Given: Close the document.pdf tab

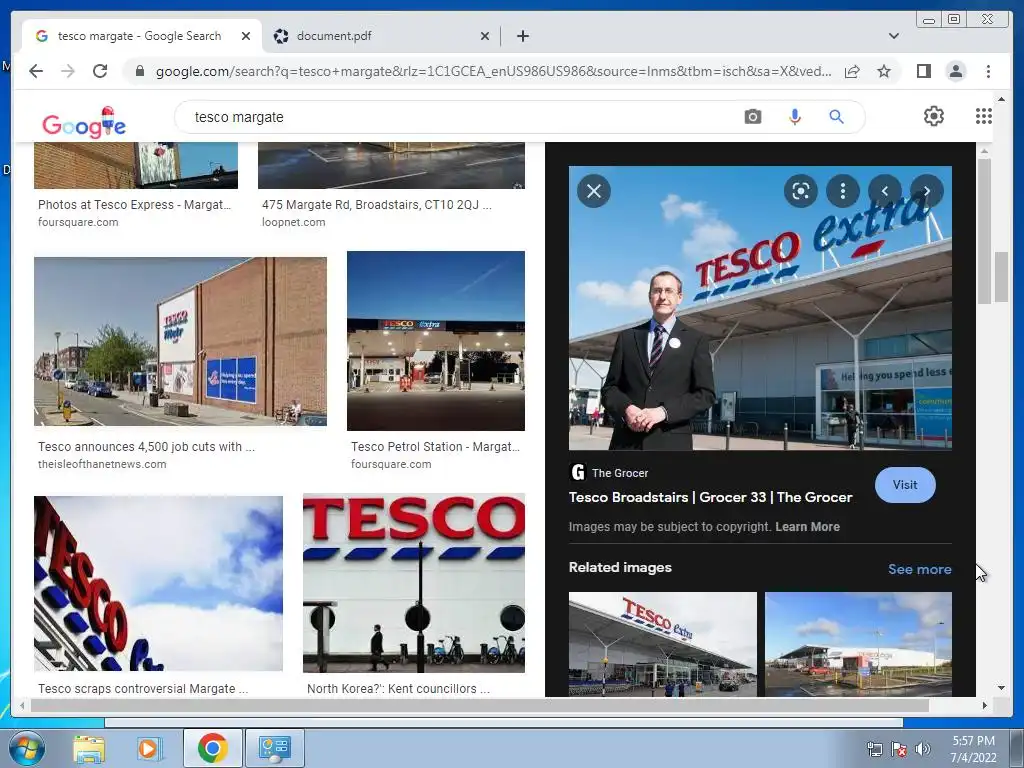Looking at the screenshot, I should coord(485,36).
